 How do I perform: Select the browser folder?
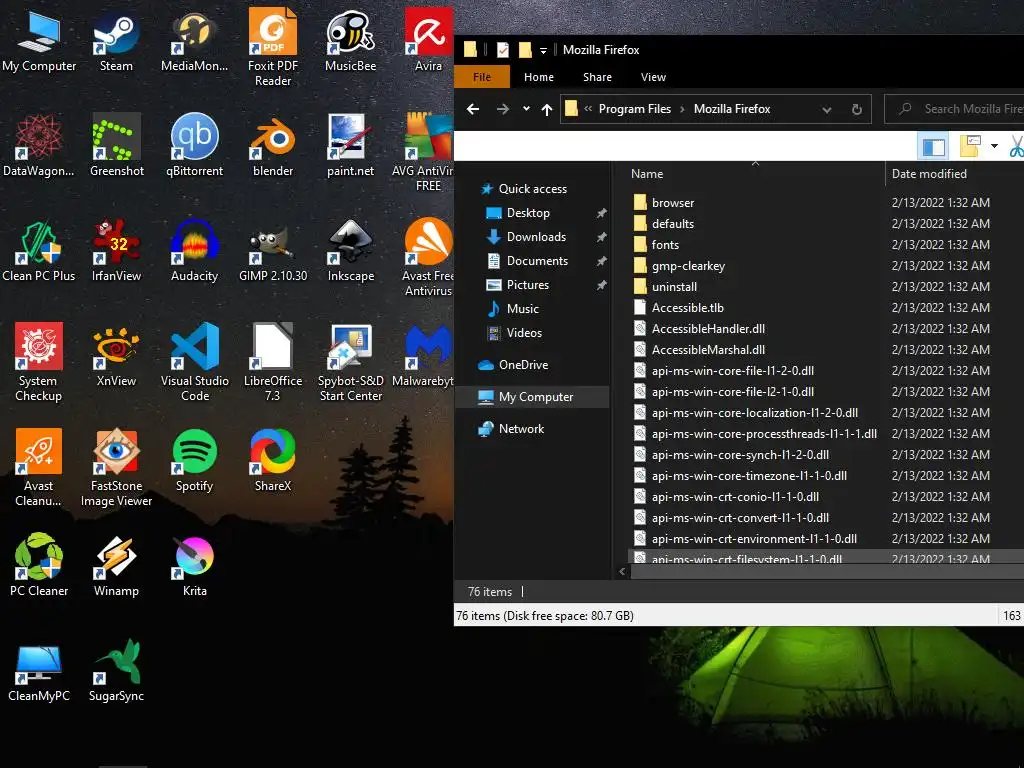click(672, 203)
